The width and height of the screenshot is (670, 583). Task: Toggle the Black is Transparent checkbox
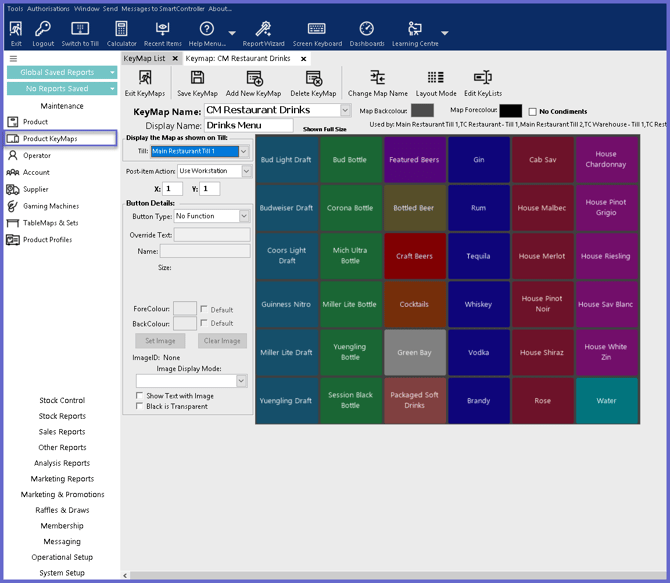pyautogui.click(x=140, y=407)
